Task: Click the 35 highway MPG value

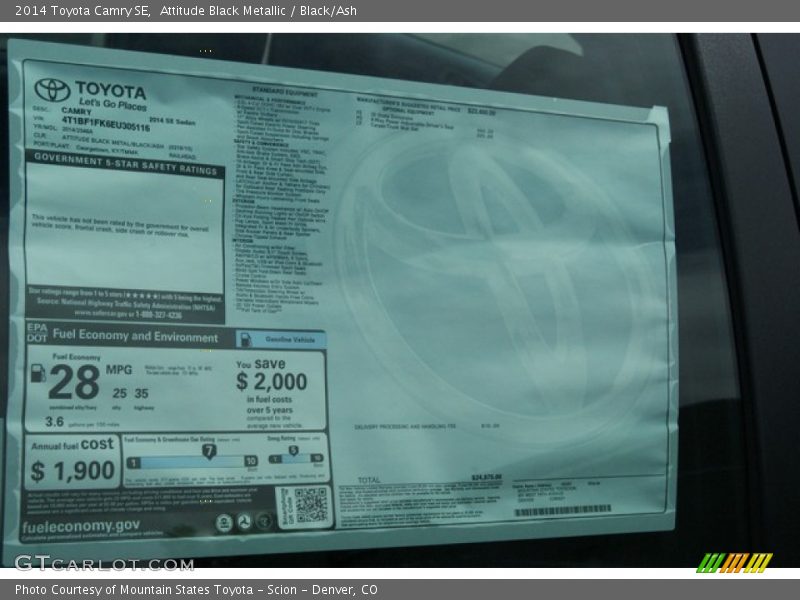Action: [141, 393]
